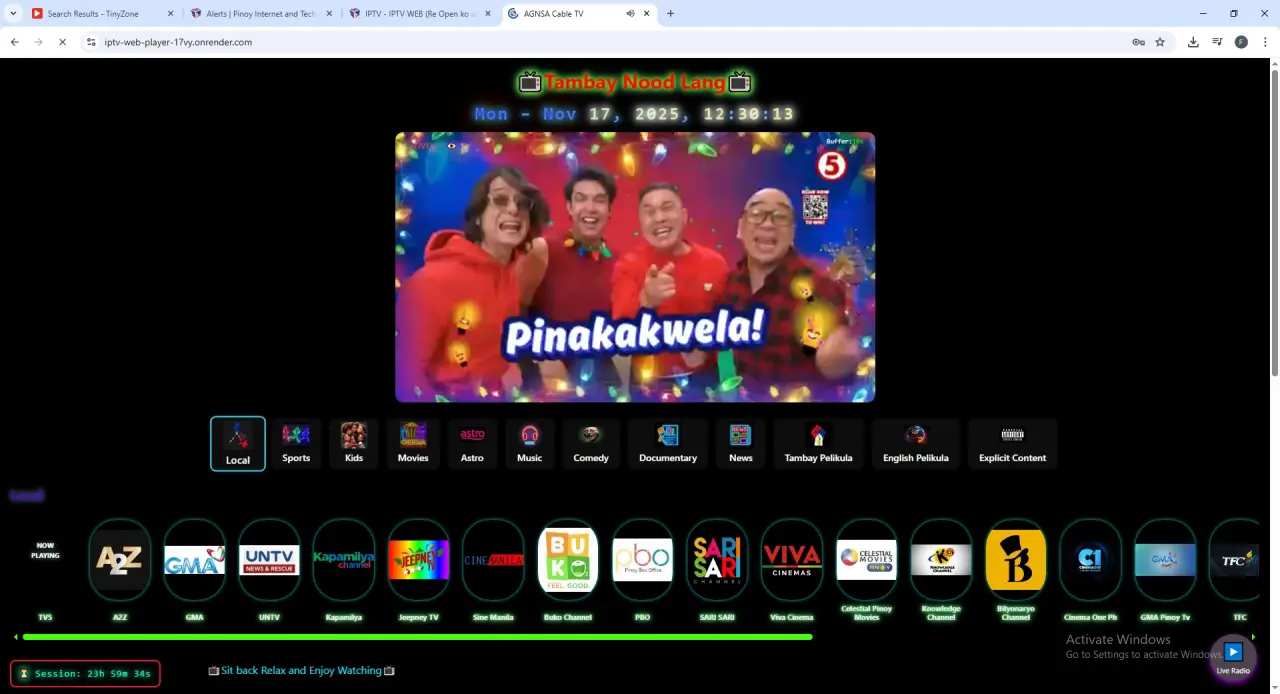Select the TFC channel logo
Image resolution: width=1280 pixels, height=694 pixels.
[x=1236, y=559]
